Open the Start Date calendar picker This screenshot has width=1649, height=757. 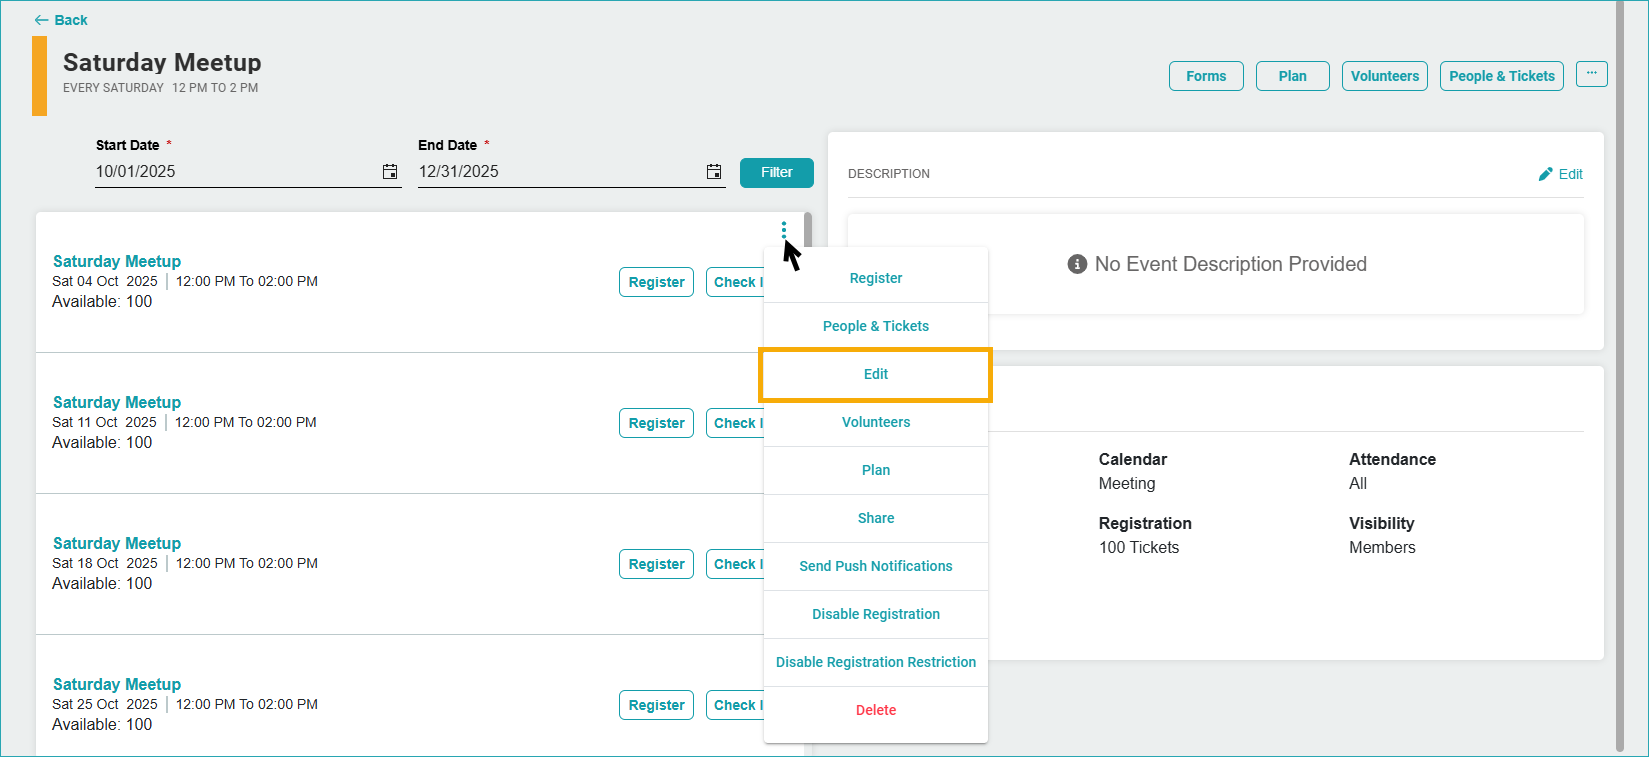pos(390,172)
